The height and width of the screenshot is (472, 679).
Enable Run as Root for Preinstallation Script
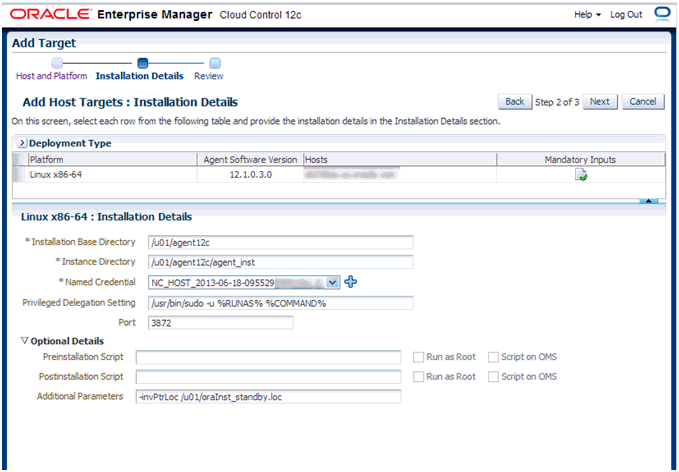pyautogui.click(x=418, y=357)
